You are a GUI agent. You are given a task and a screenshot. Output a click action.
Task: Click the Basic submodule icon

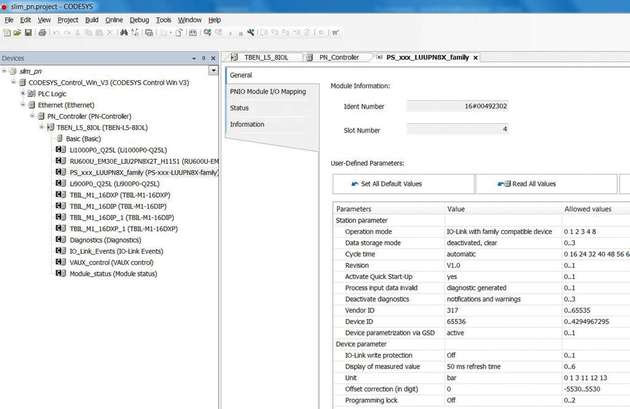click(x=59, y=139)
